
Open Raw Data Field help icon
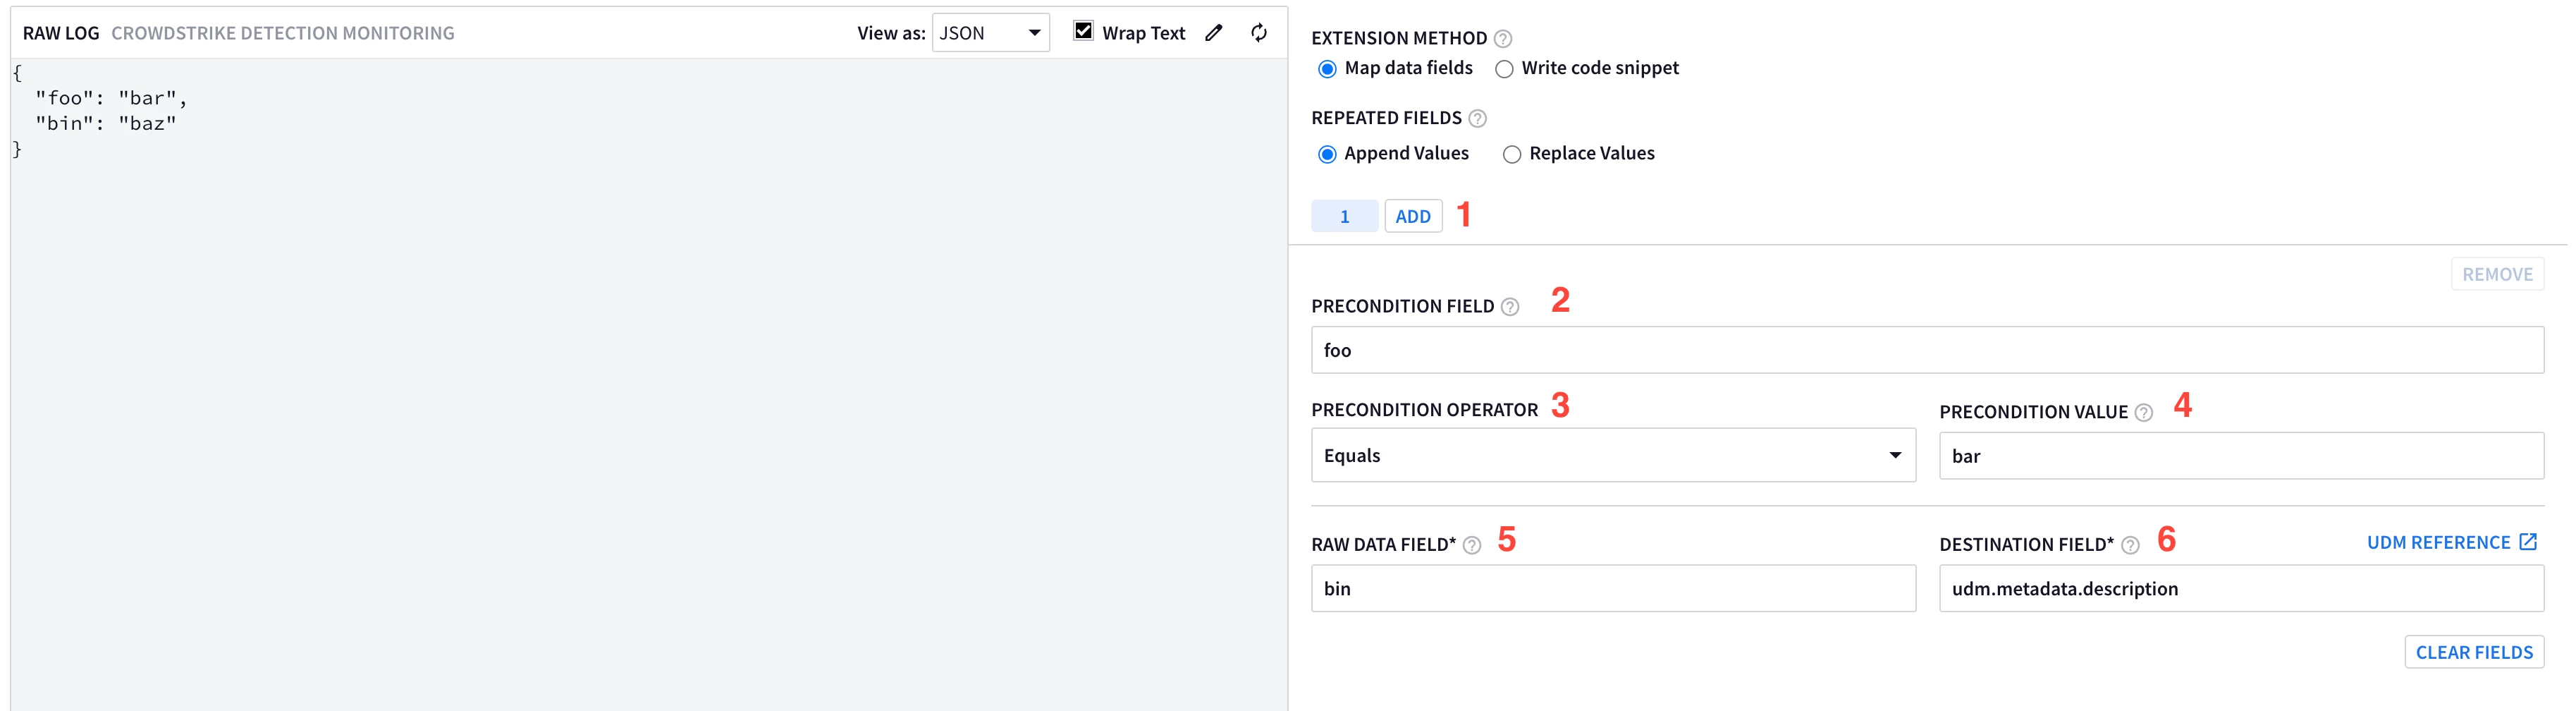[x=1471, y=545]
